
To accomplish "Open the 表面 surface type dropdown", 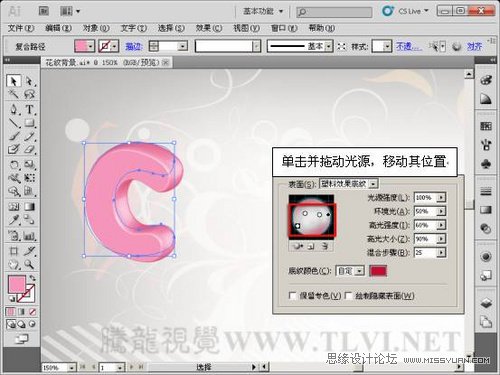I will (x=374, y=184).
